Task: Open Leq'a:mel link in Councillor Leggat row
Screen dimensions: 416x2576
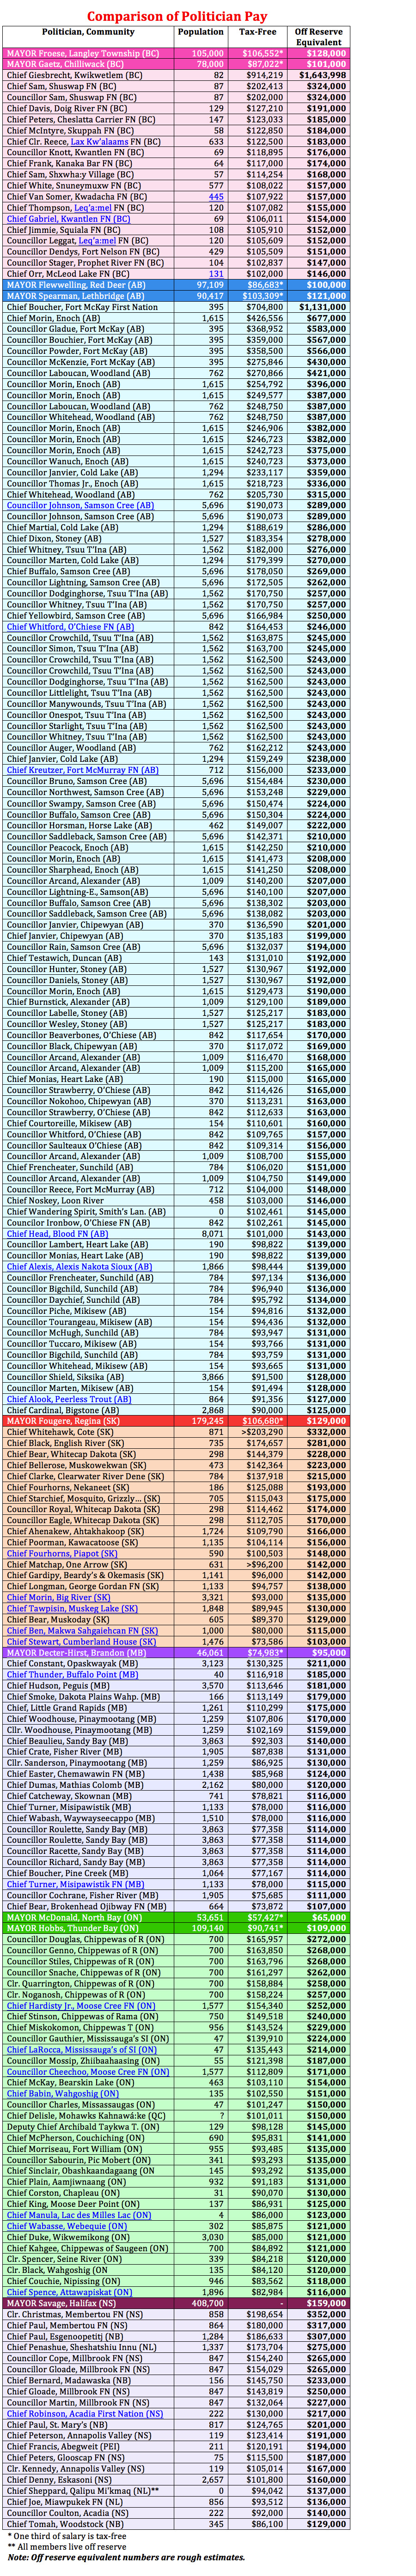Action: [97, 241]
